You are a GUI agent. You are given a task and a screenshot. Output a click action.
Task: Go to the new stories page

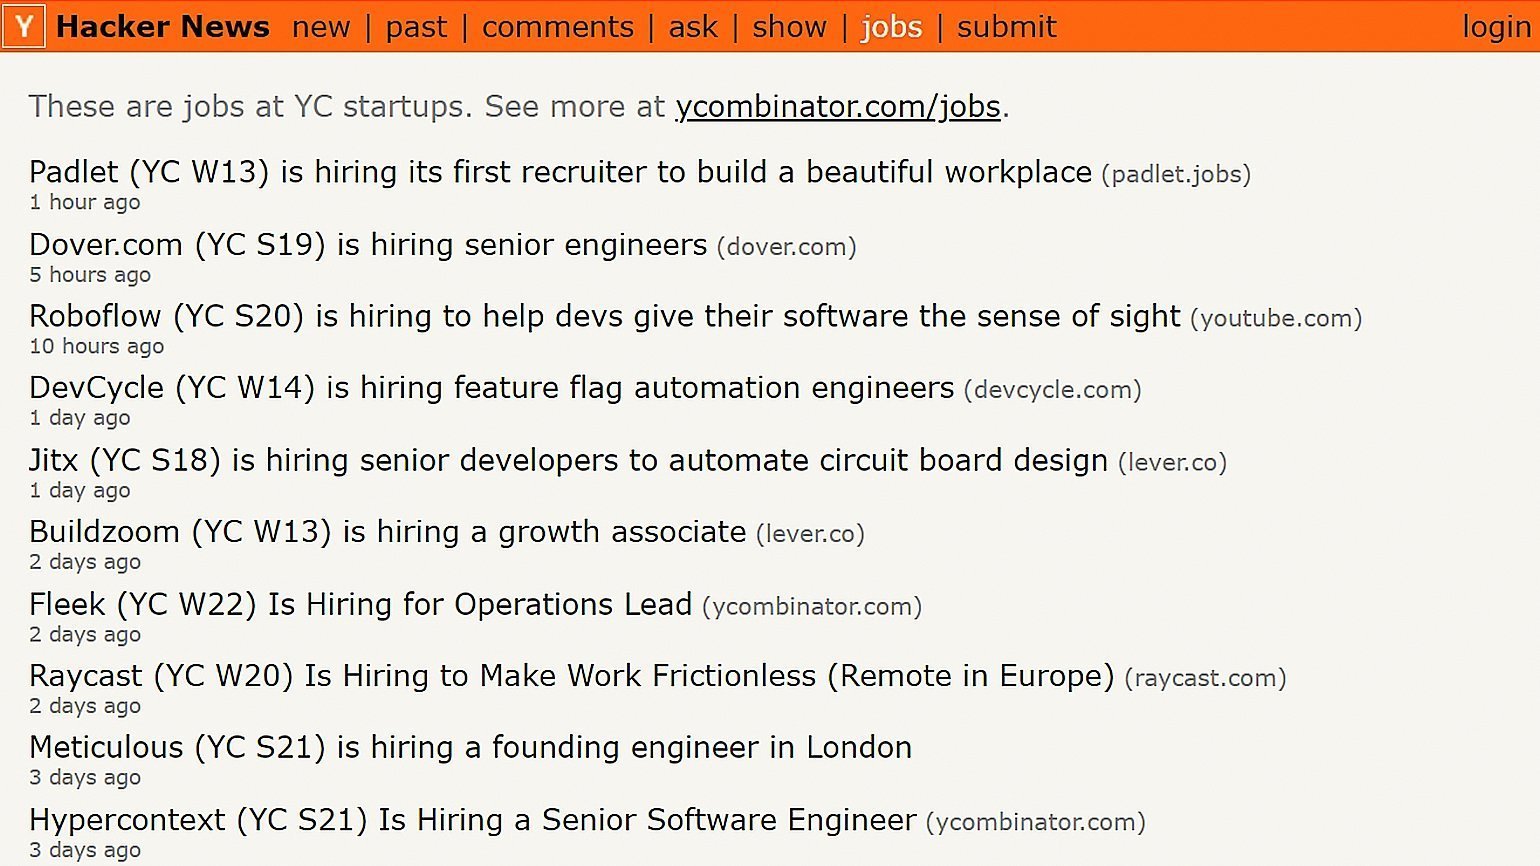(321, 27)
